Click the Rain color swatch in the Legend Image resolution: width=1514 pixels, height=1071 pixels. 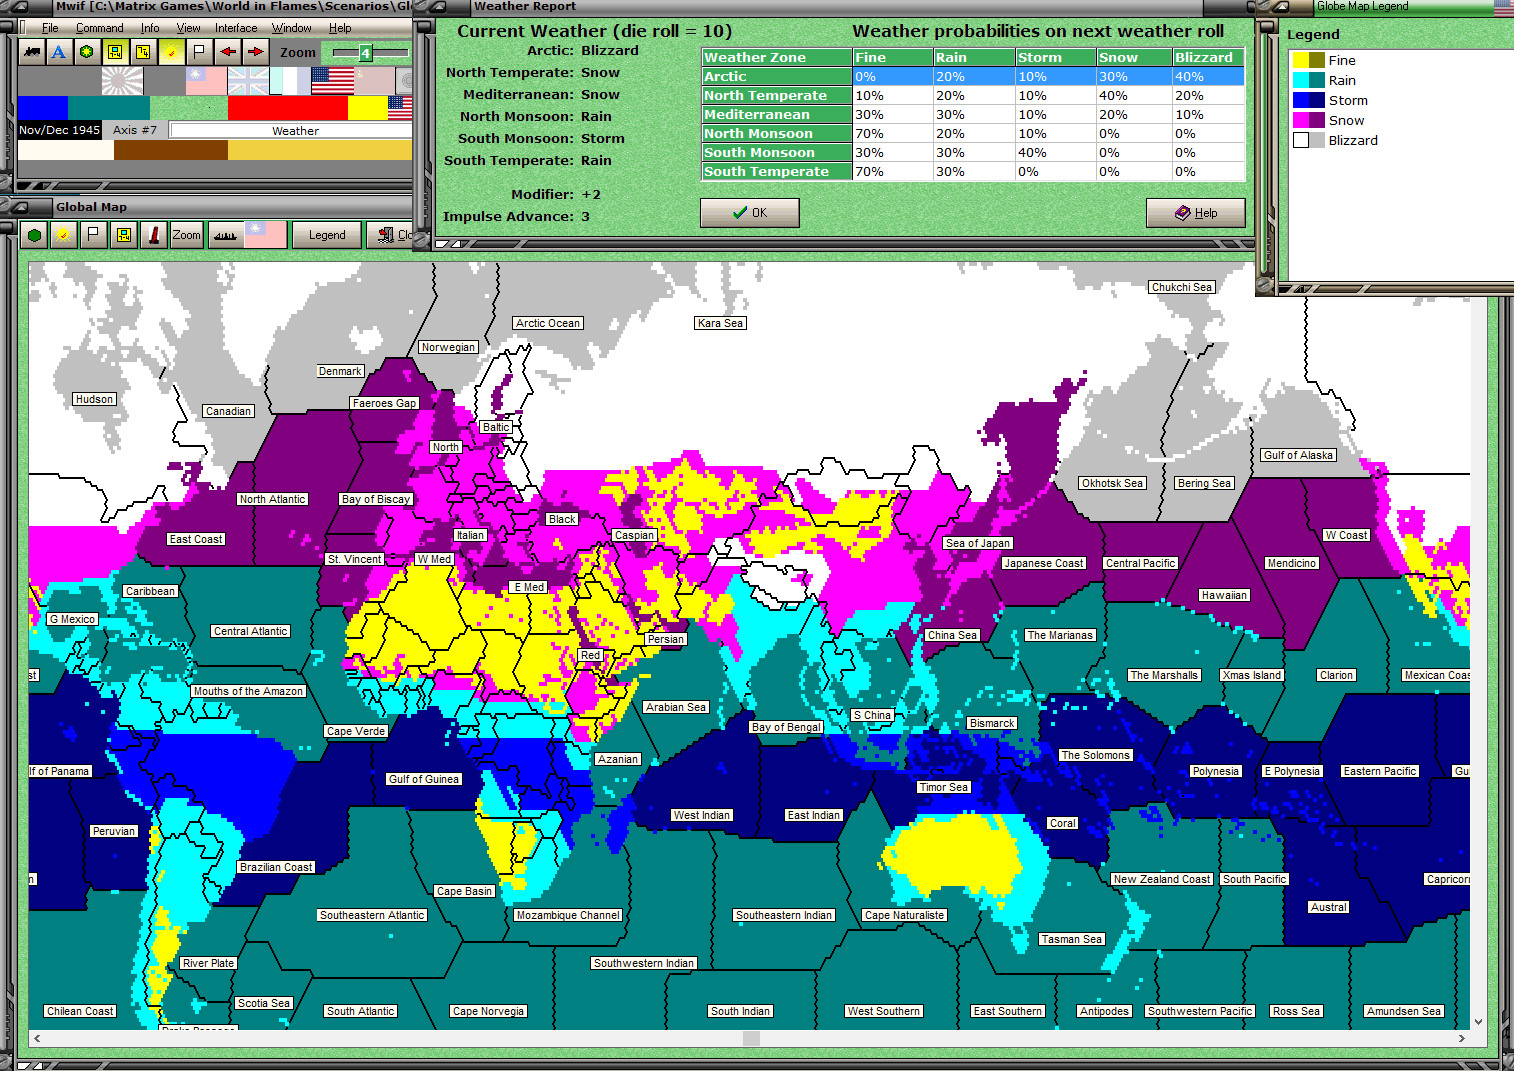pos(1309,80)
